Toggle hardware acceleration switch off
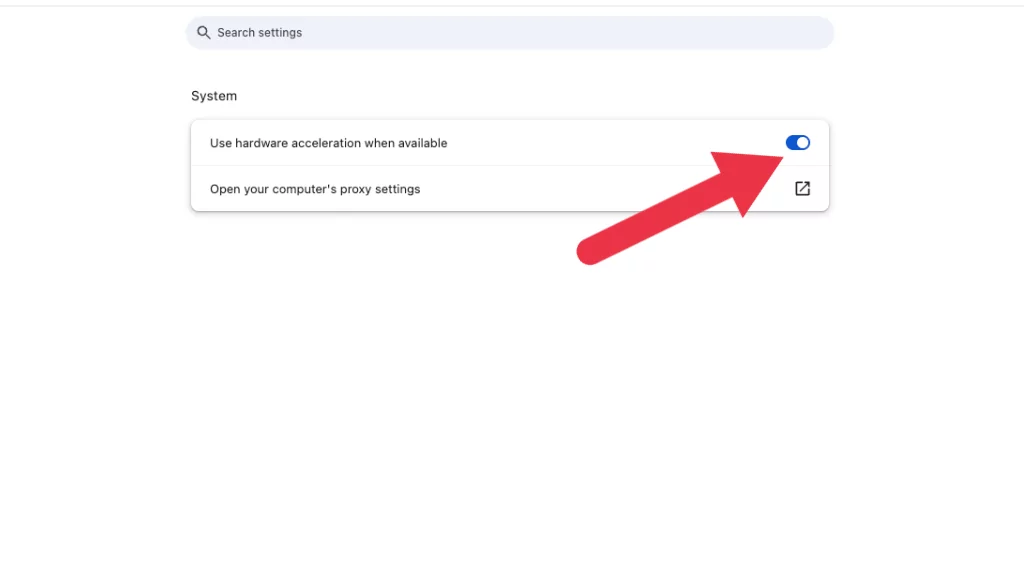The width and height of the screenshot is (1024, 576). tap(797, 142)
